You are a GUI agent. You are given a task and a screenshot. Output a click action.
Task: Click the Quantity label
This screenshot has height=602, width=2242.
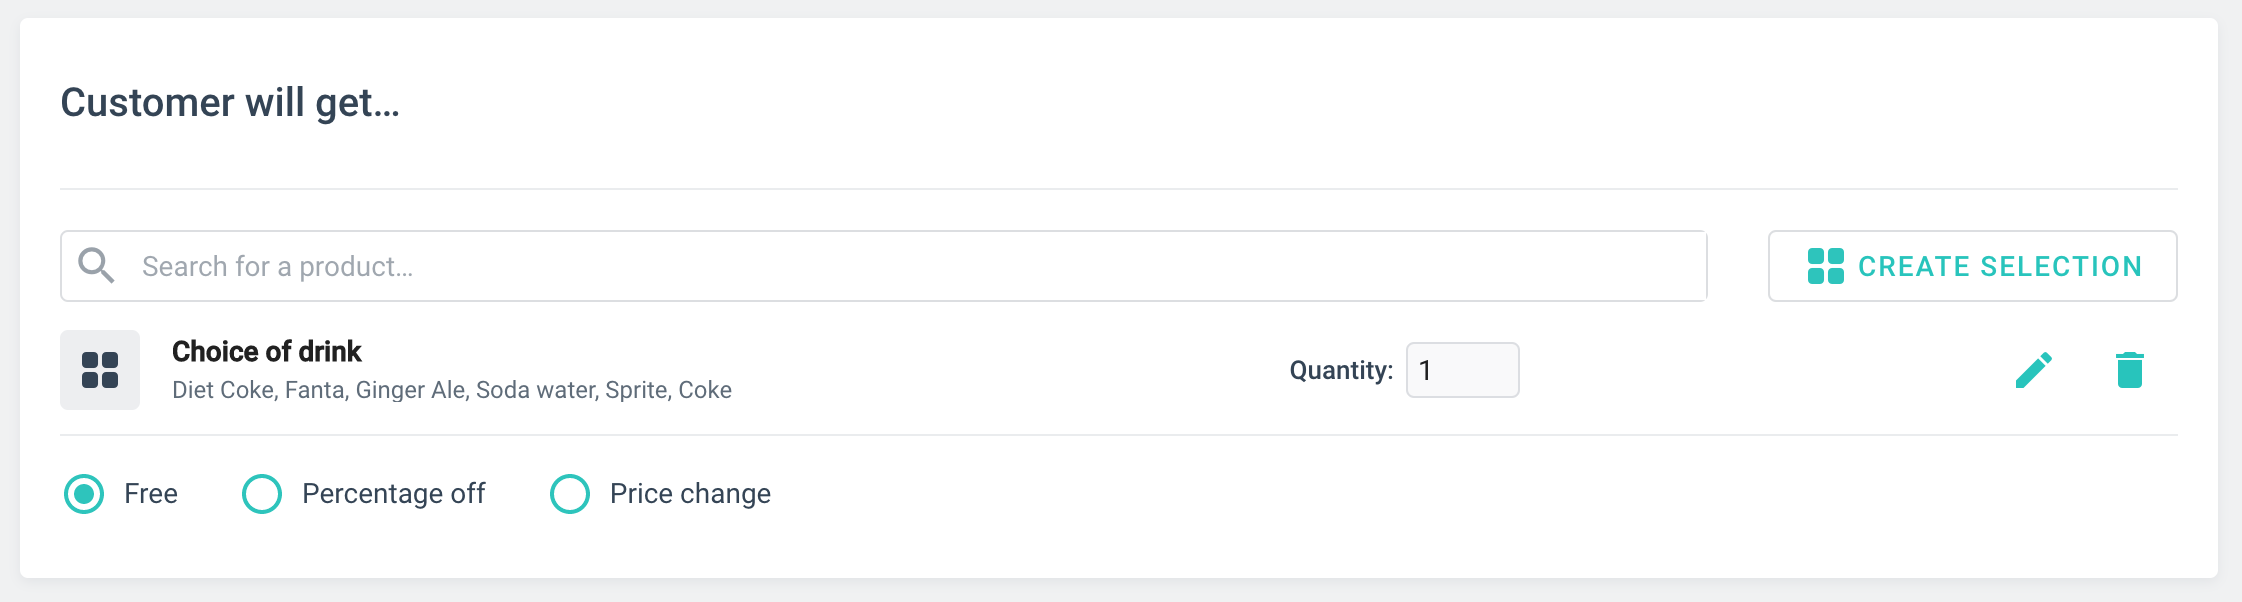(x=1340, y=371)
